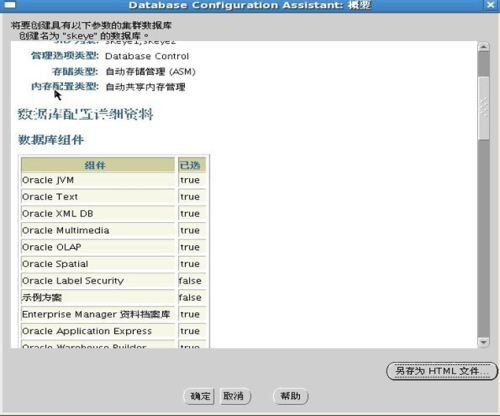Close the Database Configuration Assistant window
500x416 pixels.
point(491,5)
